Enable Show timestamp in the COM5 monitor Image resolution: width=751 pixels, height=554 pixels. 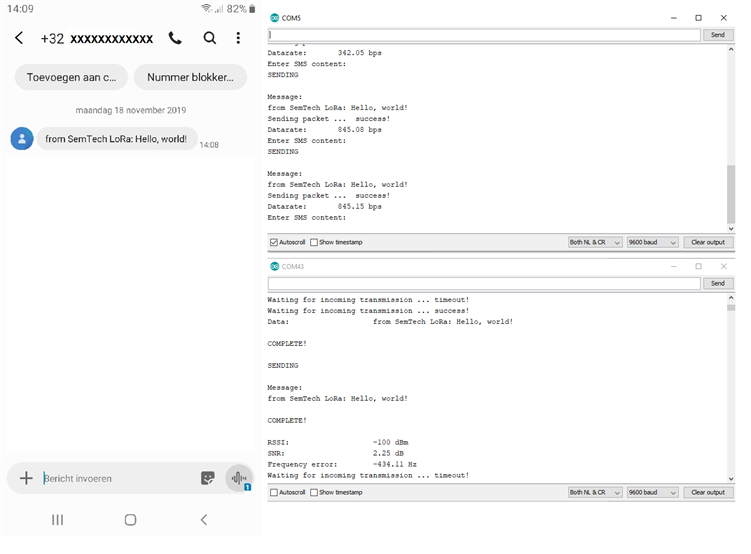tap(314, 242)
